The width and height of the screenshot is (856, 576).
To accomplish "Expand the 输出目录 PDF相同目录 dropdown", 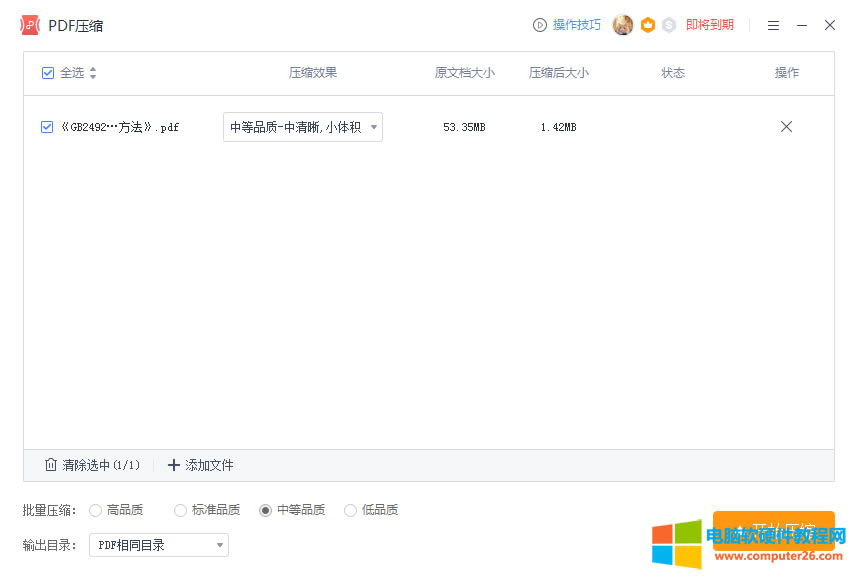I will pyautogui.click(x=159, y=545).
